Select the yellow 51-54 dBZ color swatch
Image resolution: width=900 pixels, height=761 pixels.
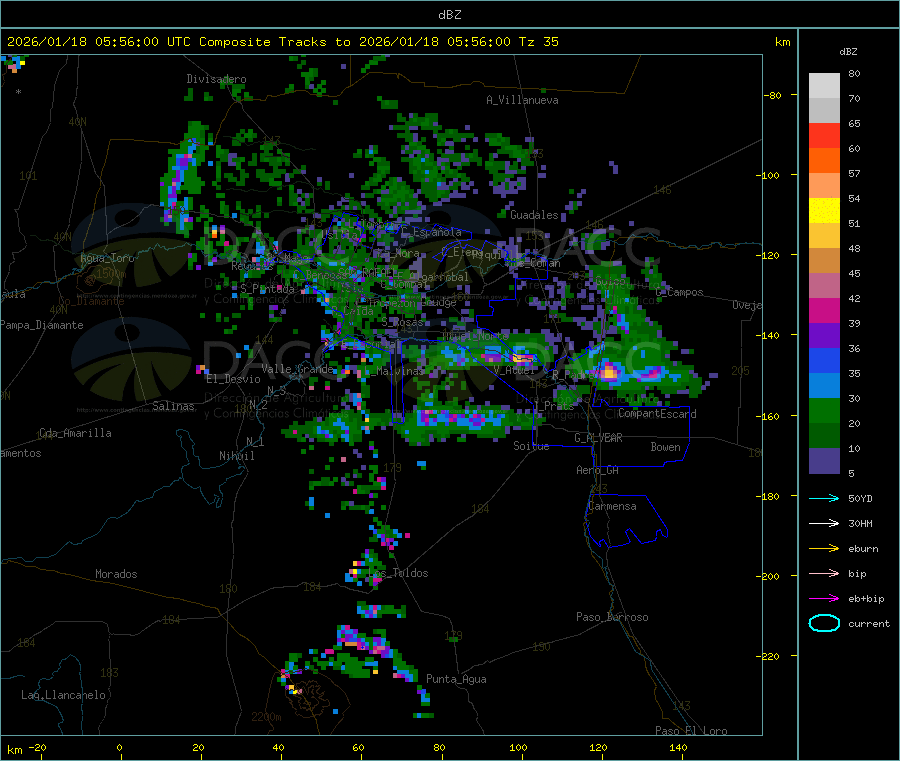[x=824, y=211]
